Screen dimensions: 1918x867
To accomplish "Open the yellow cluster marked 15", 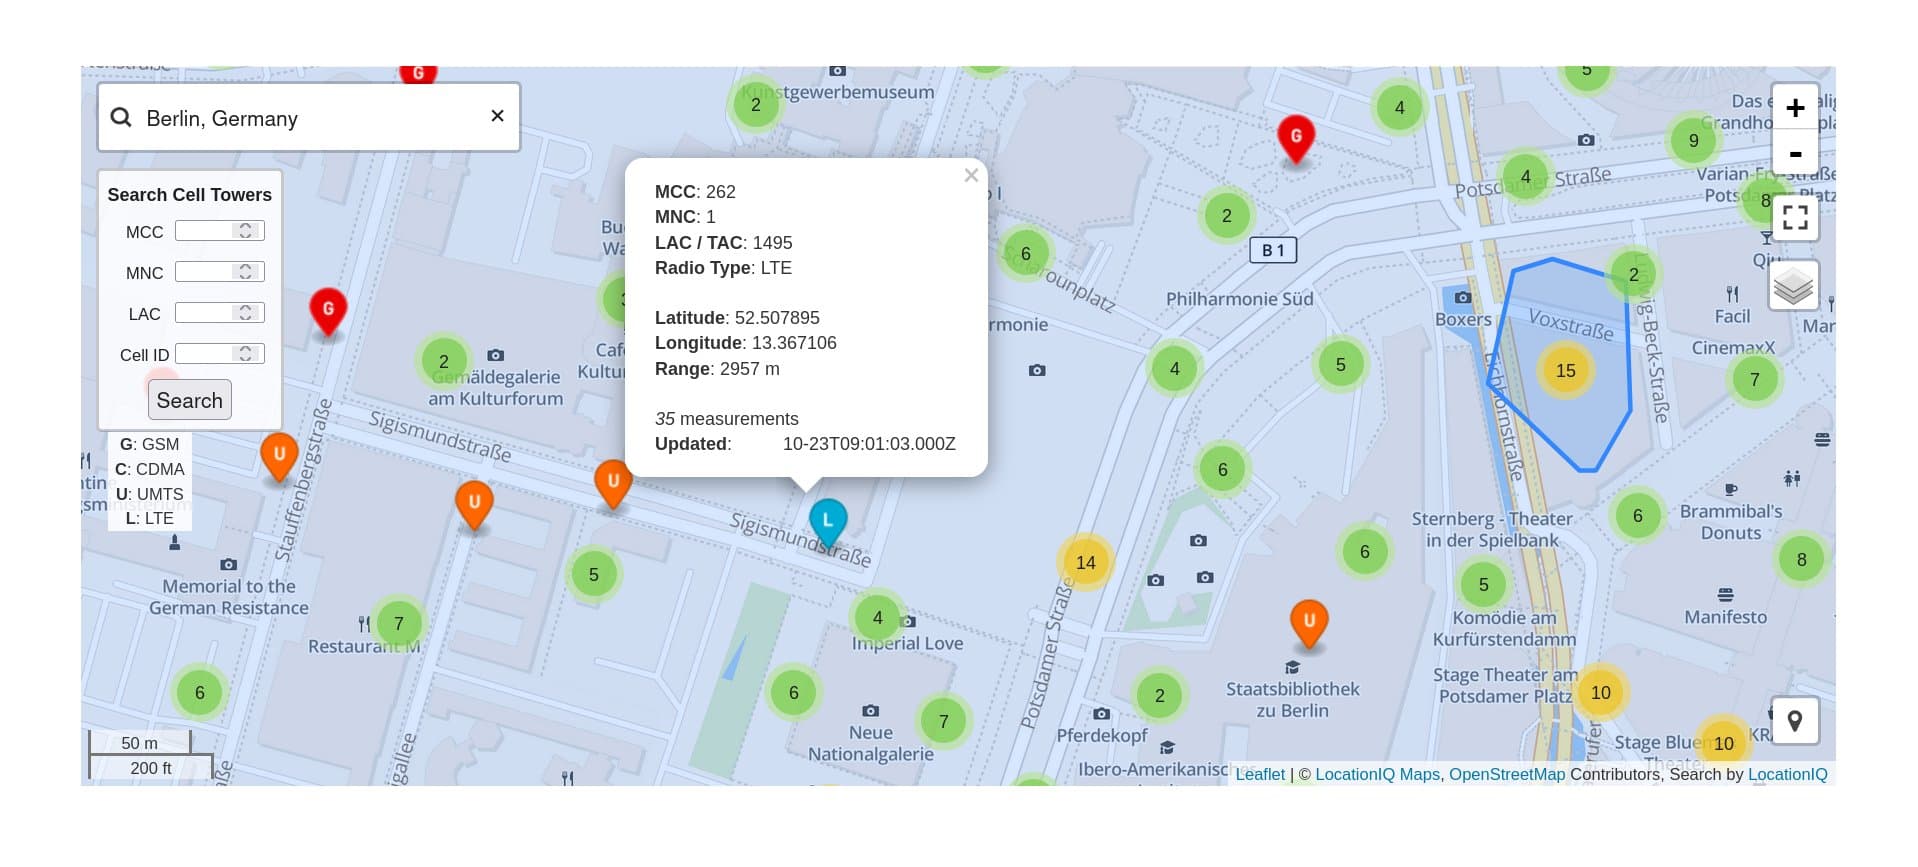I will click(1566, 371).
